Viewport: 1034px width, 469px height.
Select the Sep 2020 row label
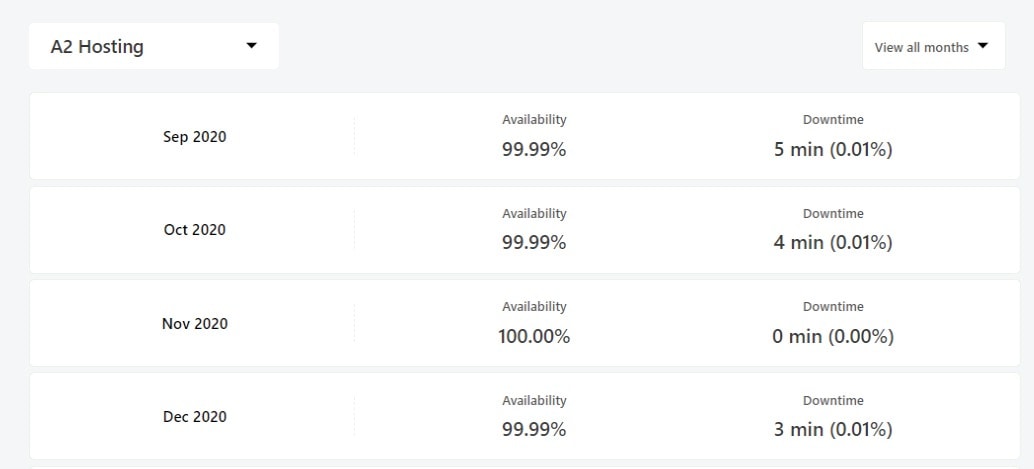195,137
